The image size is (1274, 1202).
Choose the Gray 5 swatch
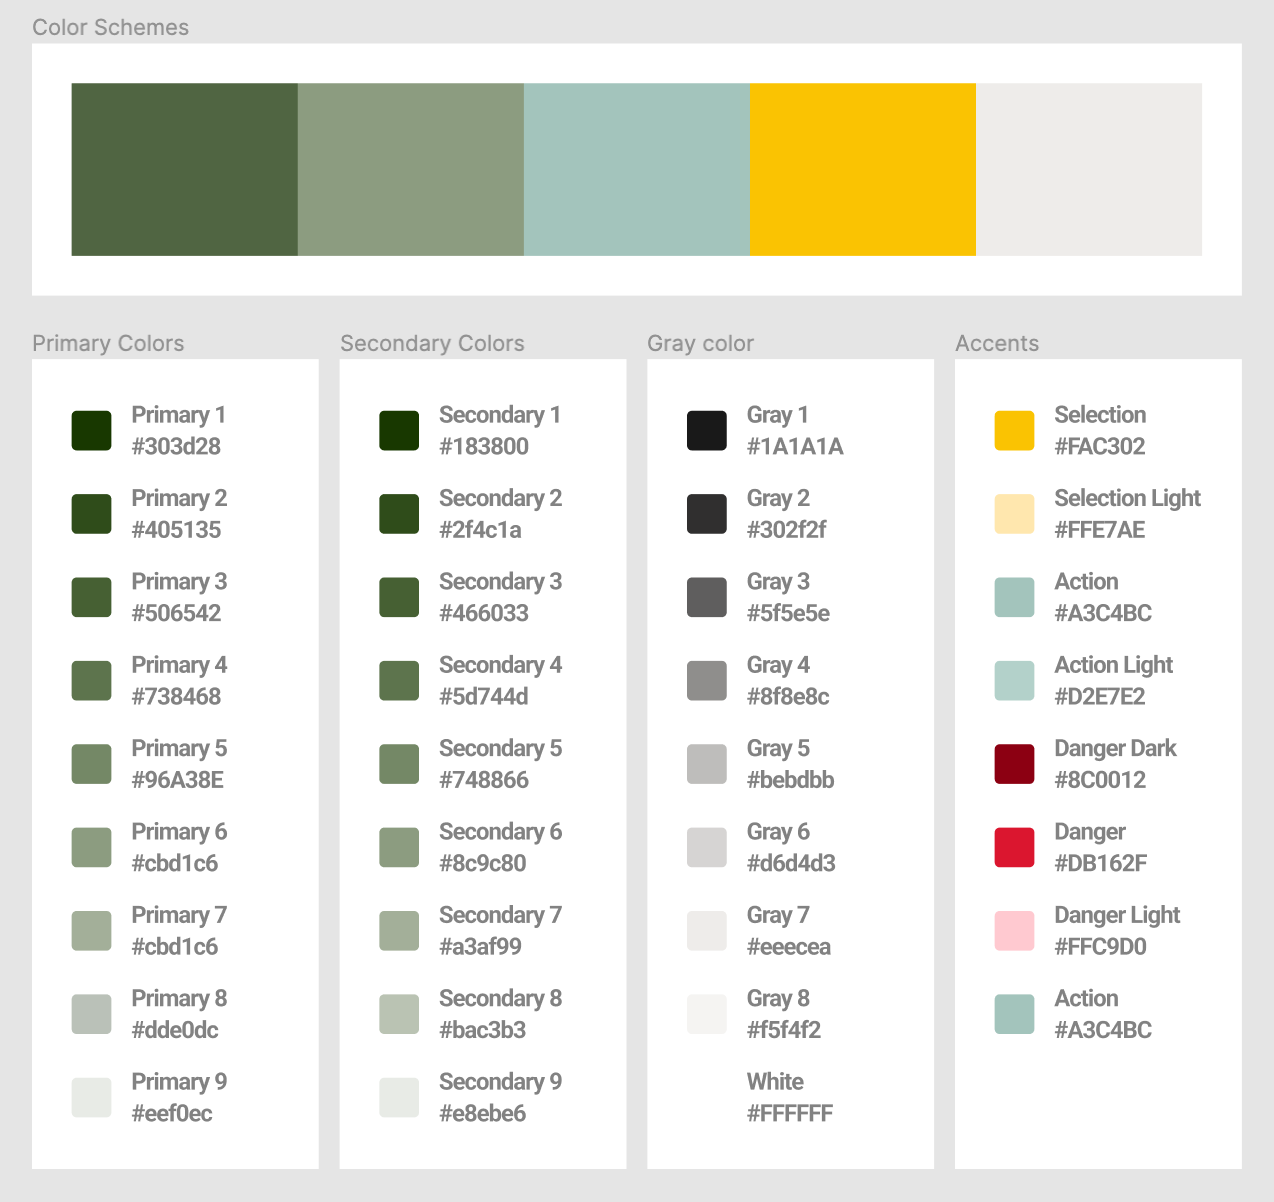tap(707, 764)
